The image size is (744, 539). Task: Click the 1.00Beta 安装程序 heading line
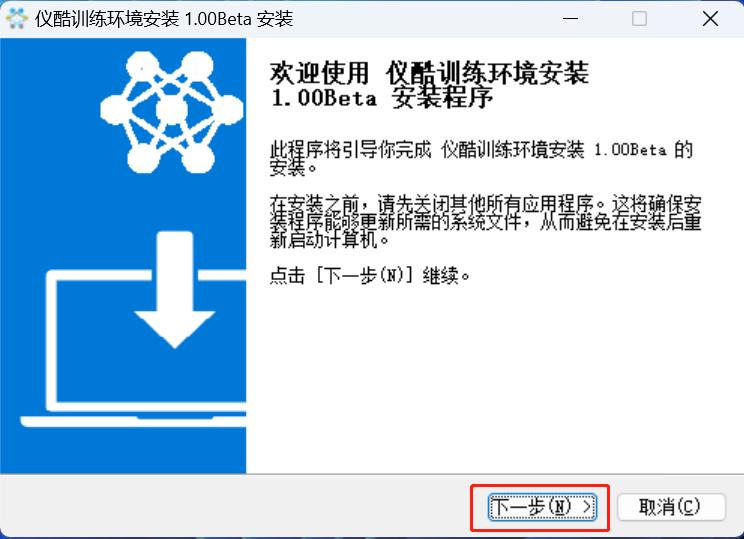coord(382,98)
